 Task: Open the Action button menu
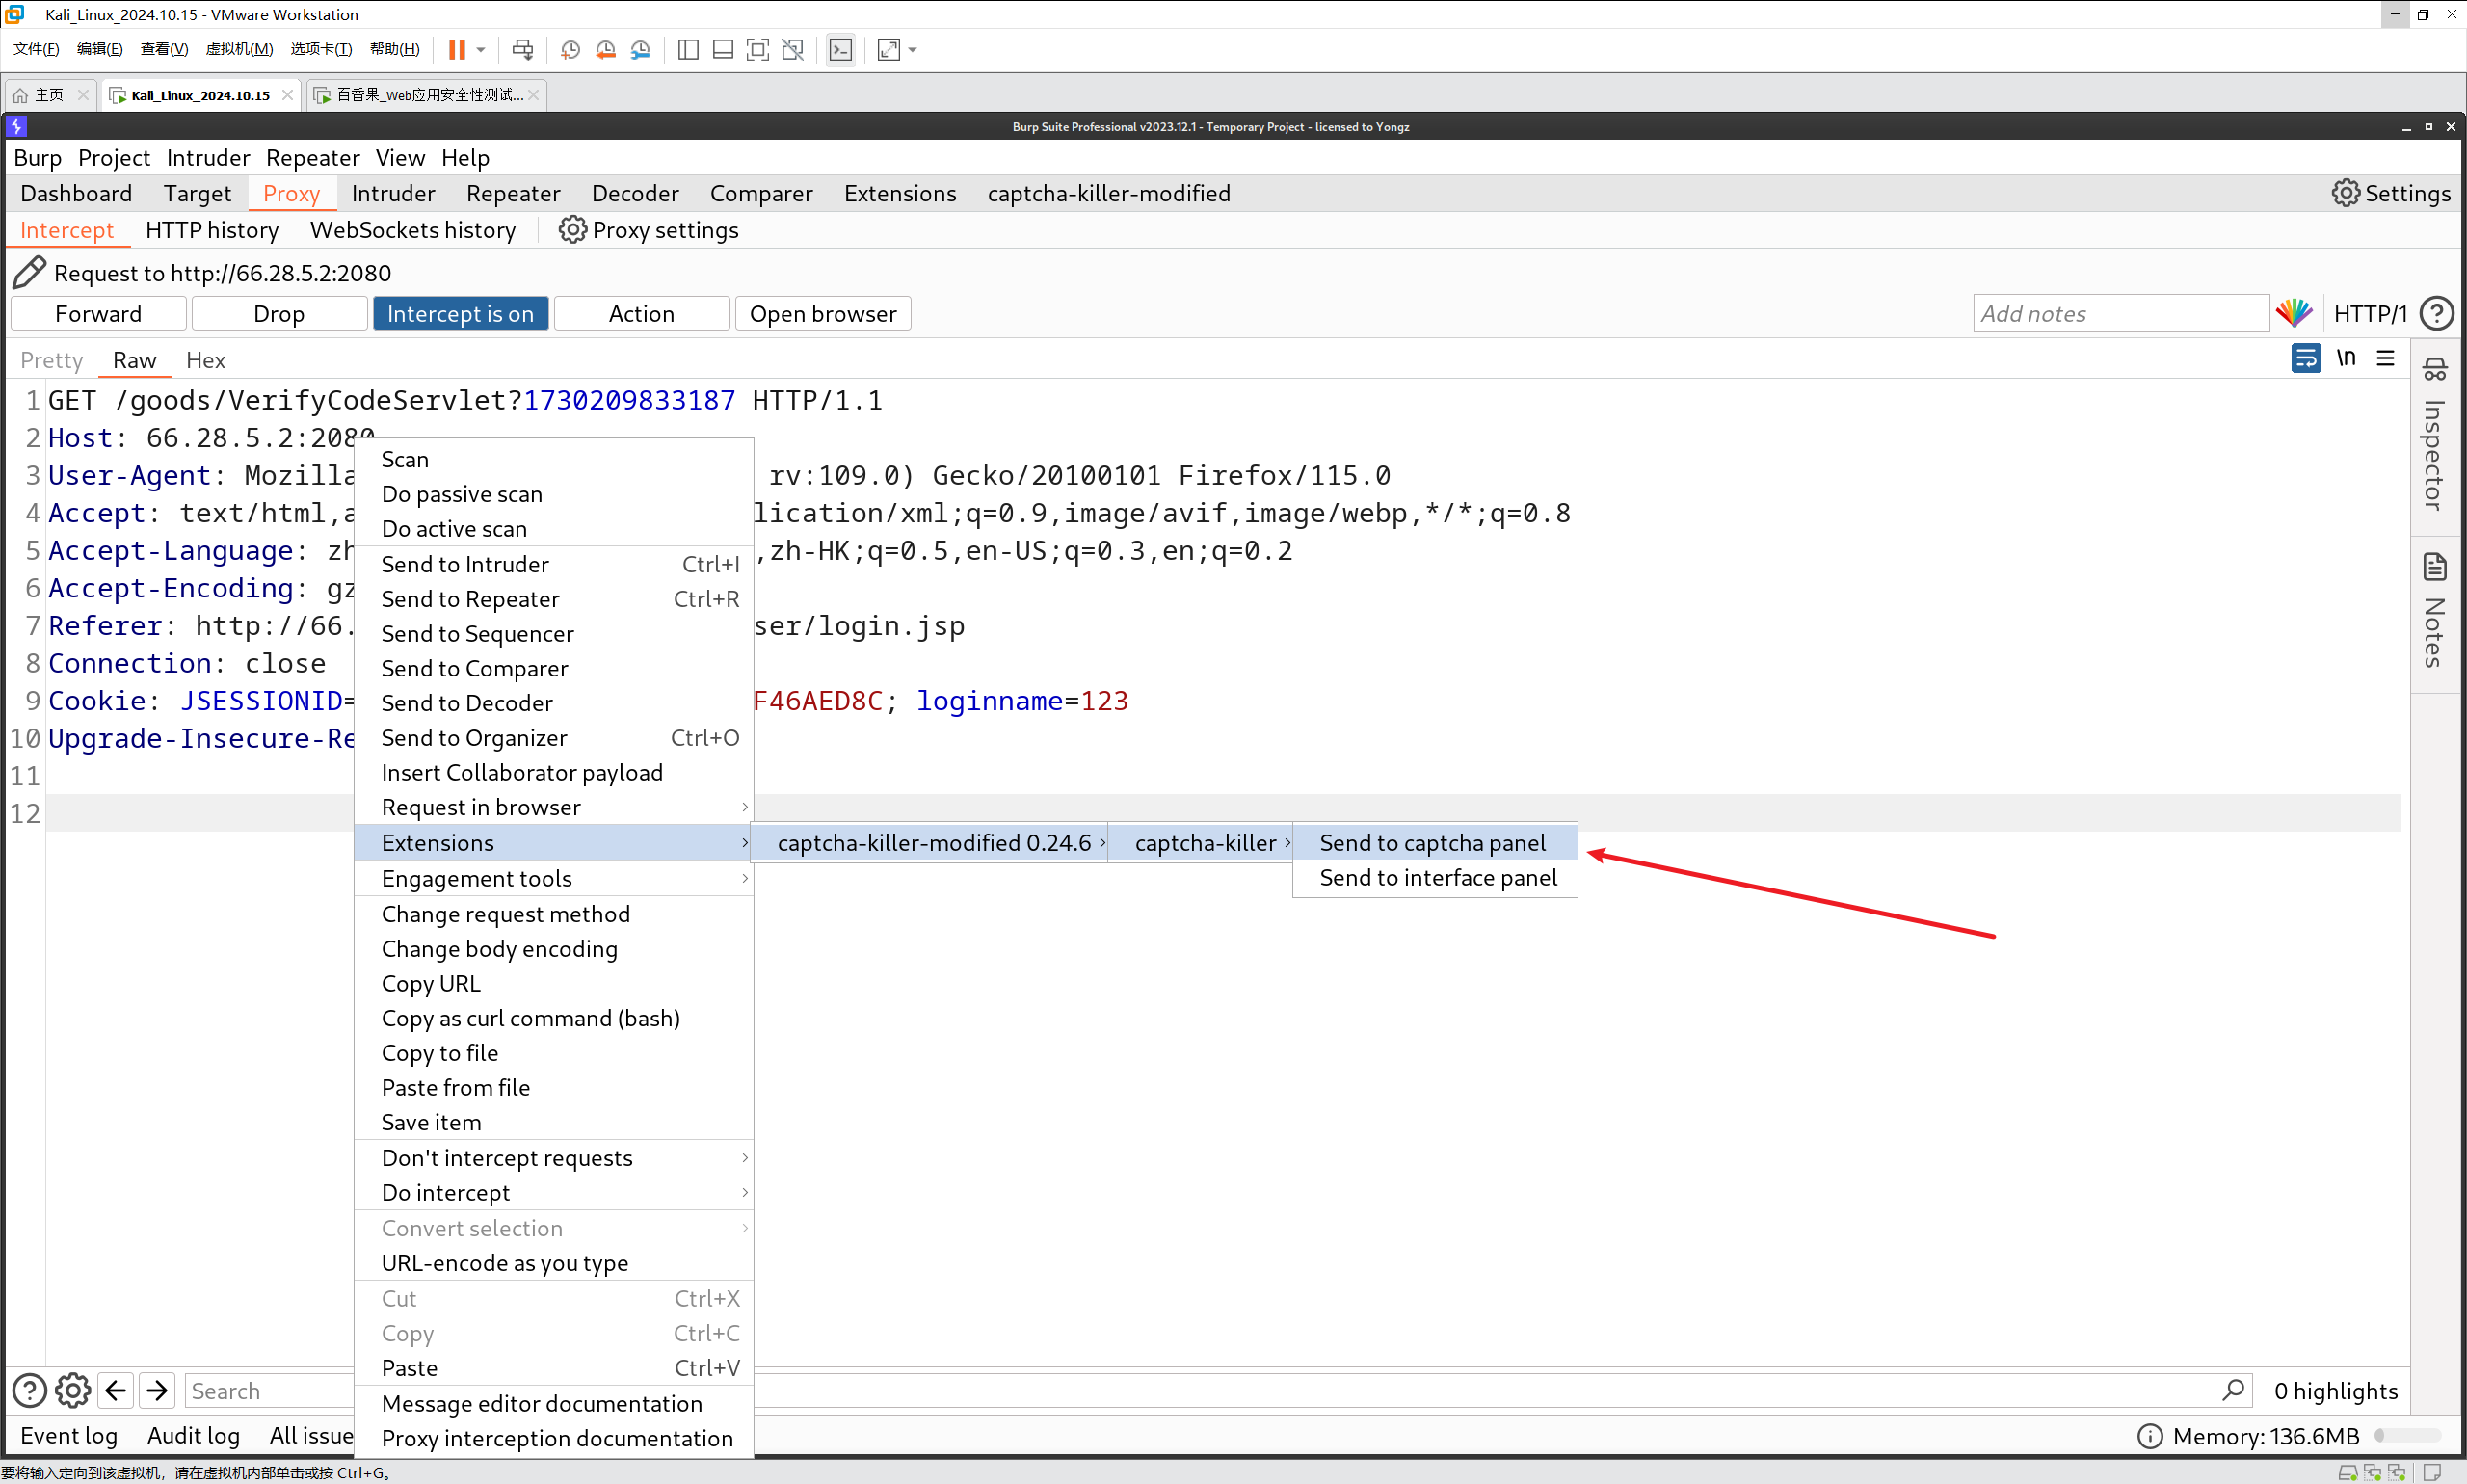pos(641,313)
